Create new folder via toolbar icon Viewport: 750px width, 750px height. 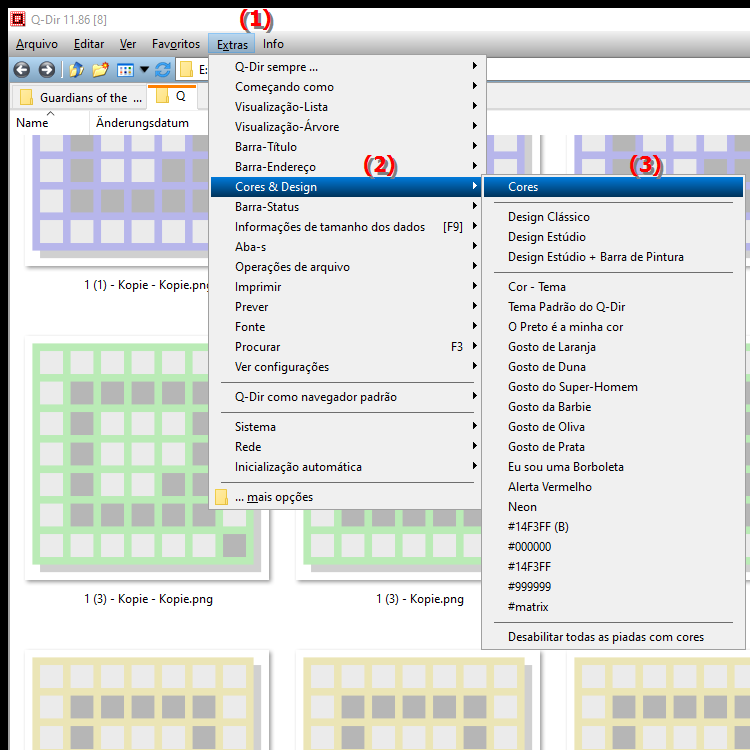(x=100, y=70)
